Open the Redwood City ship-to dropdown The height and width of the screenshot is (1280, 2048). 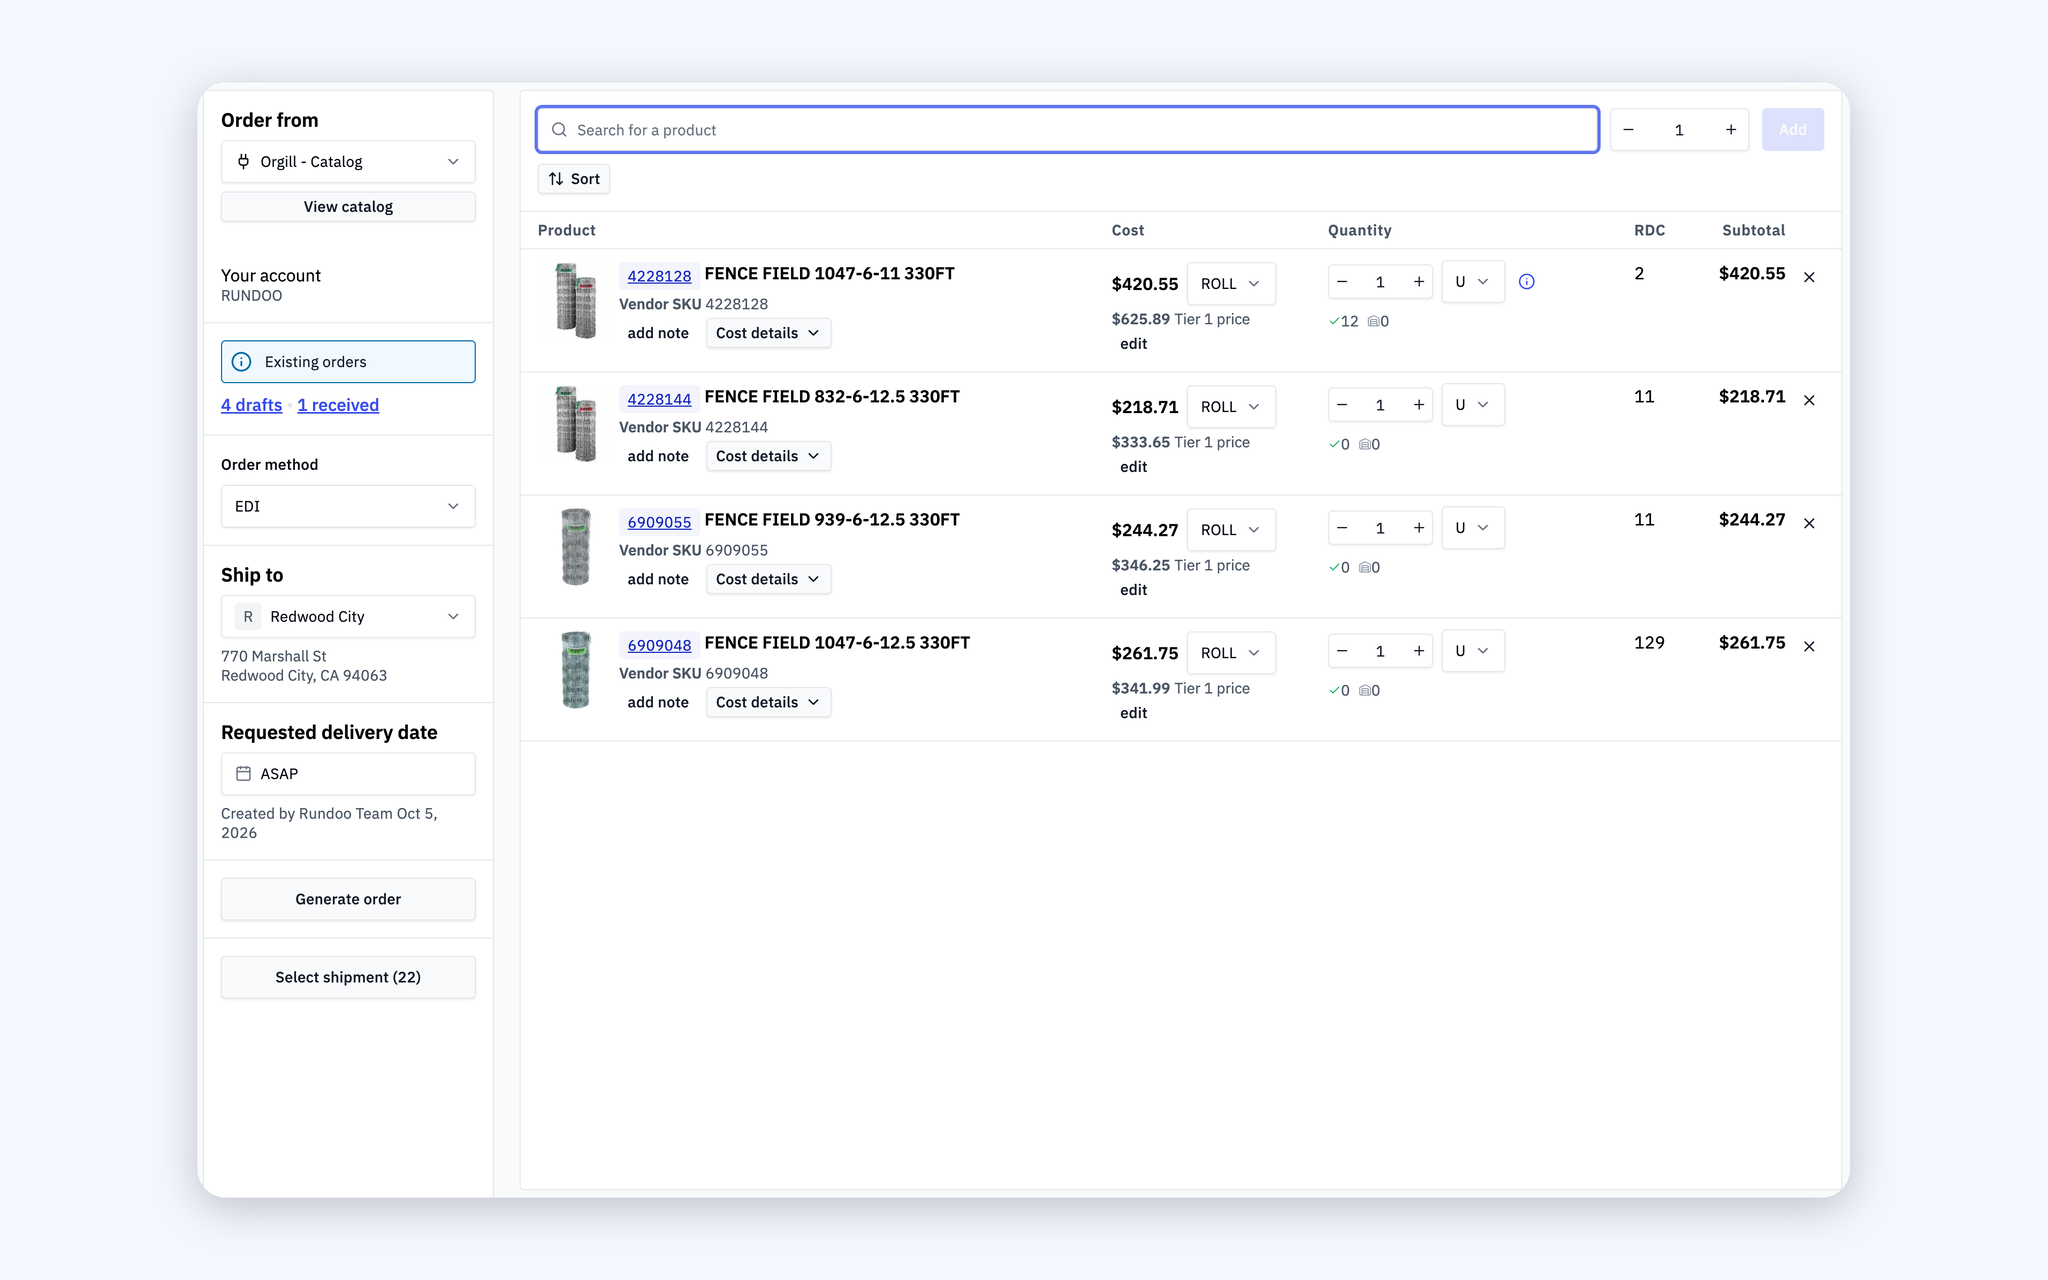pos(348,617)
